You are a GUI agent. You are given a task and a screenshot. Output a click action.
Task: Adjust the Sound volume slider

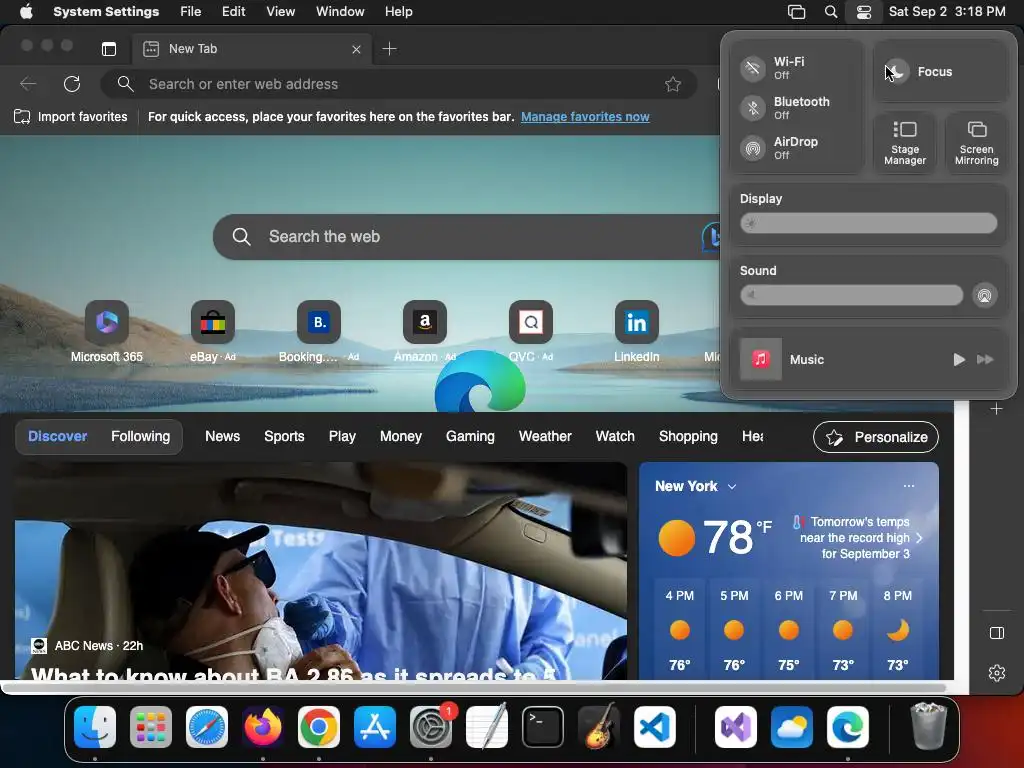[851, 295]
